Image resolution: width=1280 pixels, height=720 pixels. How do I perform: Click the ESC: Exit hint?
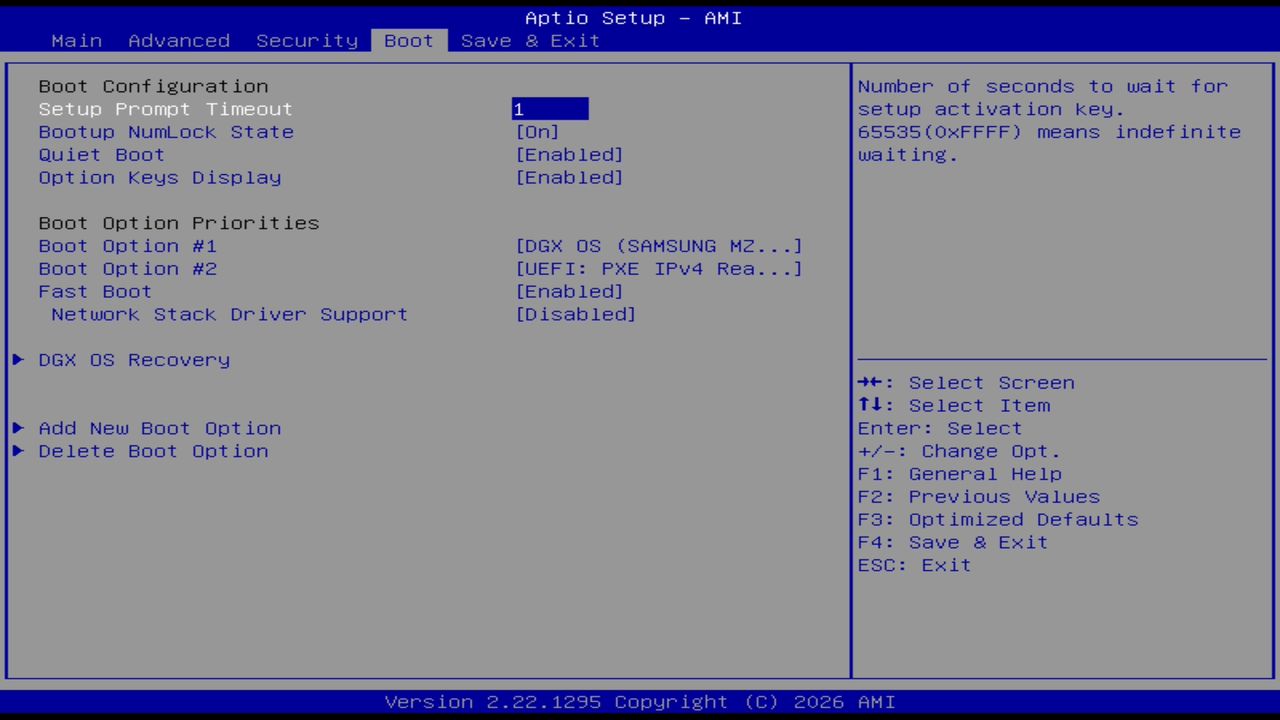(x=915, y=566)
